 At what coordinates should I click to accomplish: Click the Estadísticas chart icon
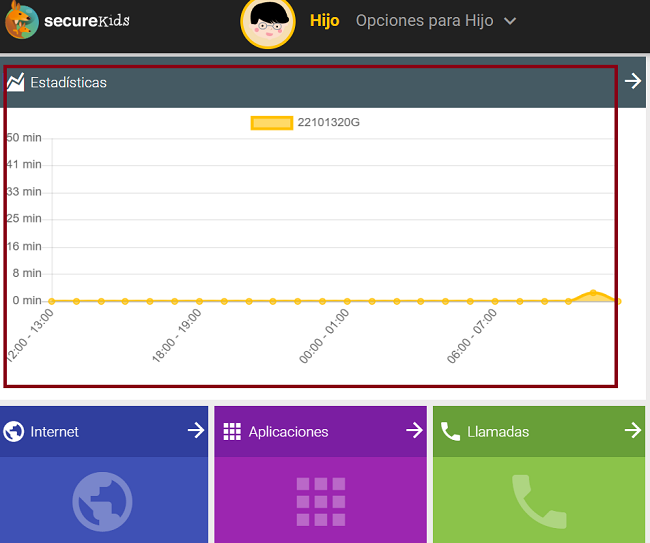click(x=16, y=82)
